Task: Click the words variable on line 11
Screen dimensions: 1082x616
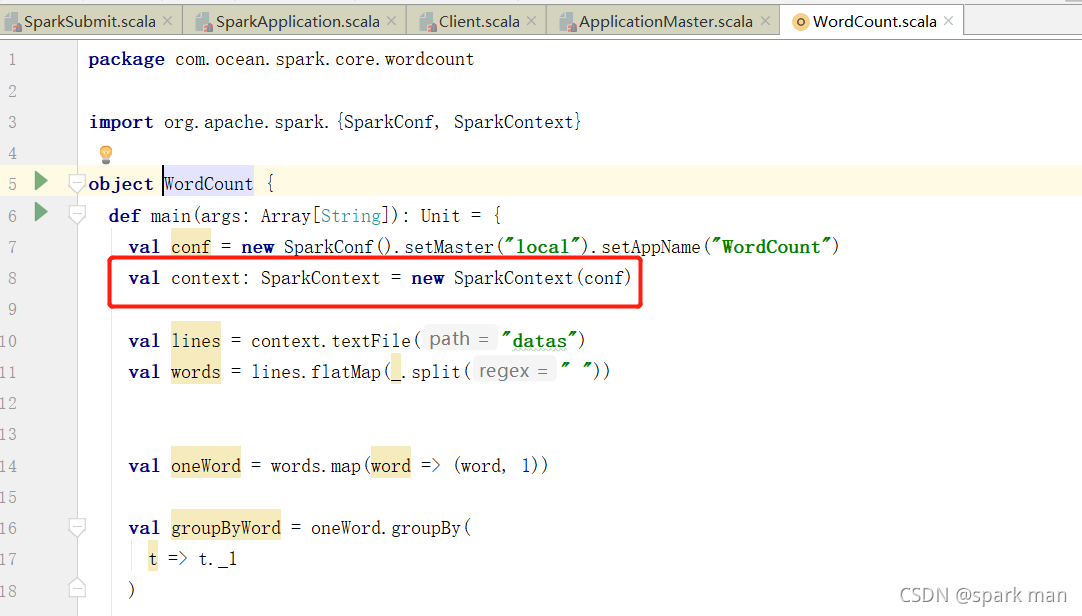Action: pyautogui.click(x=196, y=372)
